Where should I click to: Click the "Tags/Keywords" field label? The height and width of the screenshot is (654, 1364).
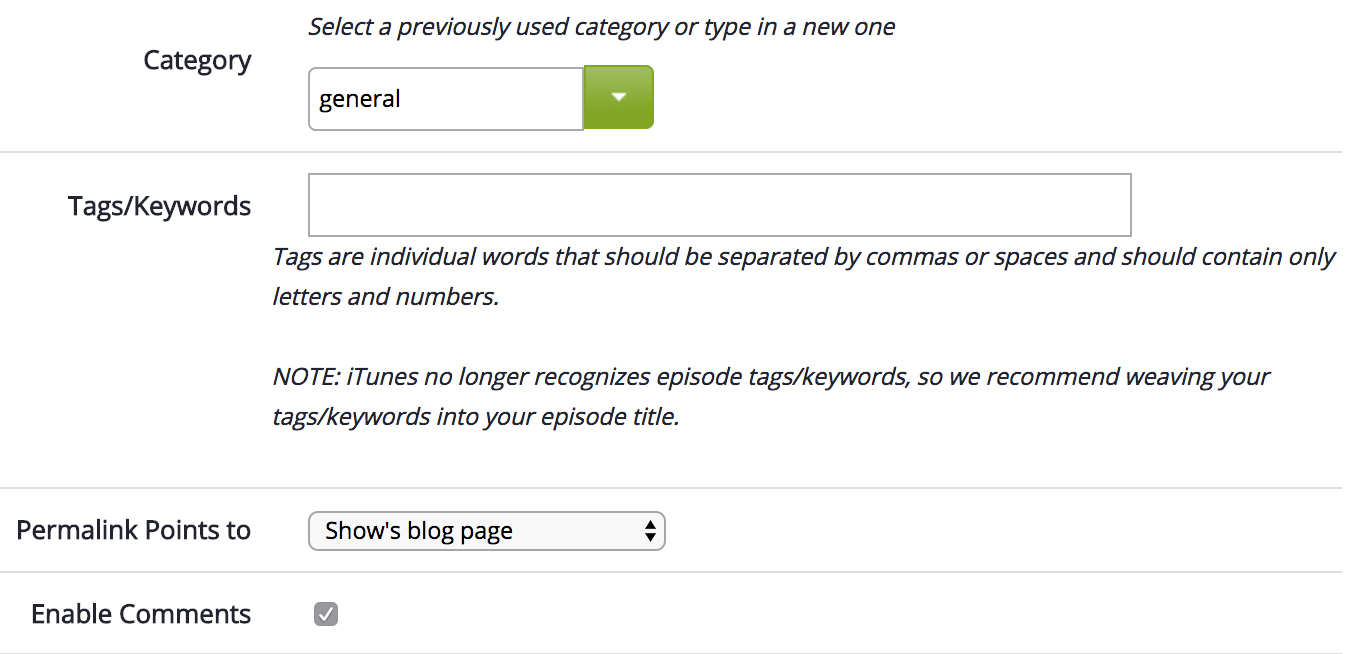[159, 206]
